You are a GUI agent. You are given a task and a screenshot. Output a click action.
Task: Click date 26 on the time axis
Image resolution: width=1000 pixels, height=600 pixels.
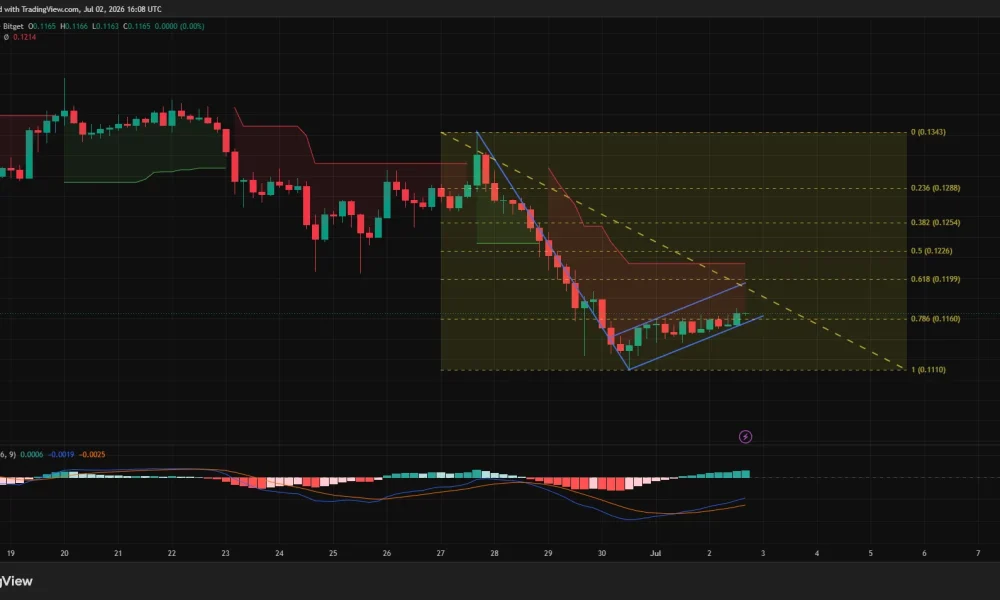tap(386, 553)
